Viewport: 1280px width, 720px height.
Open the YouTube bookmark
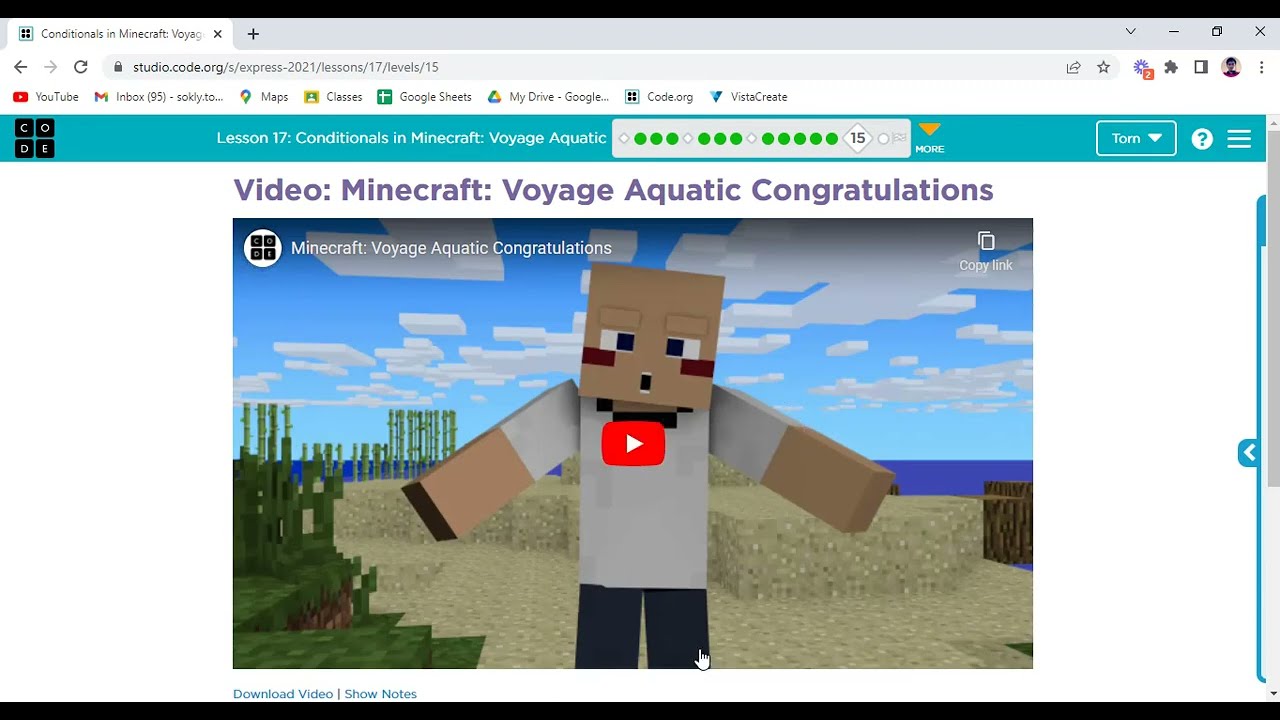tap(46, 97)
